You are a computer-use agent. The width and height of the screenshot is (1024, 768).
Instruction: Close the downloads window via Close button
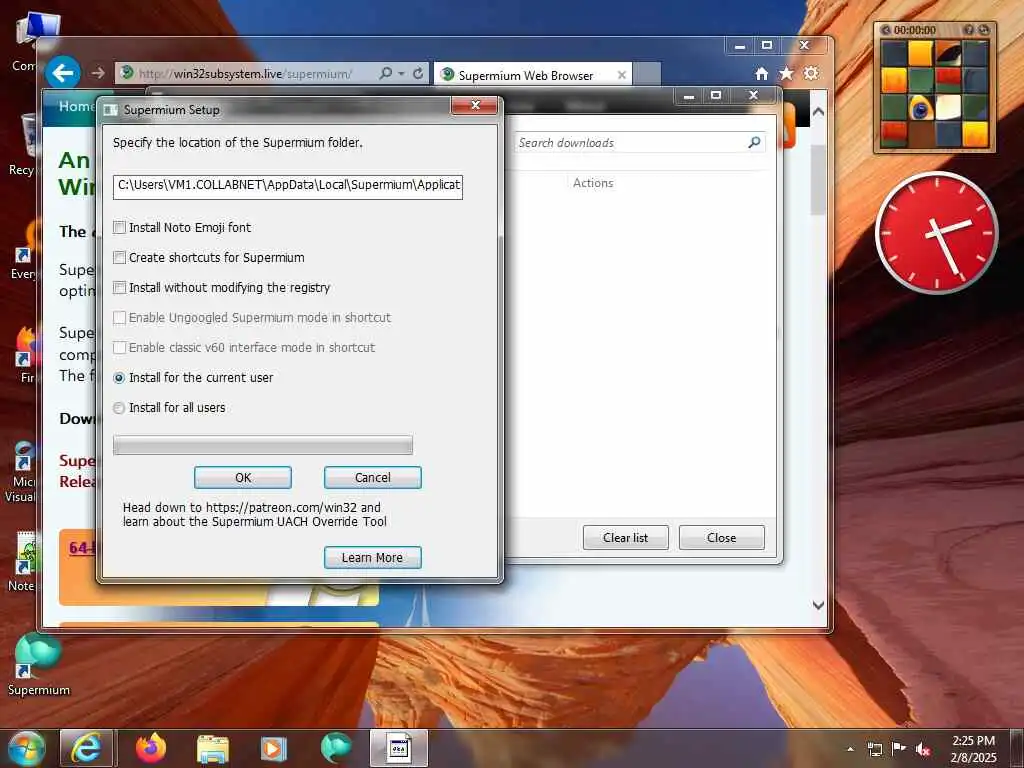(x=722, y=537)
